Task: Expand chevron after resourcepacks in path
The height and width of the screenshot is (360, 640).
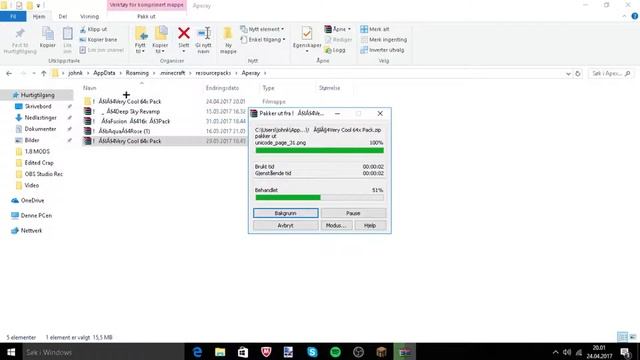Action: [236, 73]
